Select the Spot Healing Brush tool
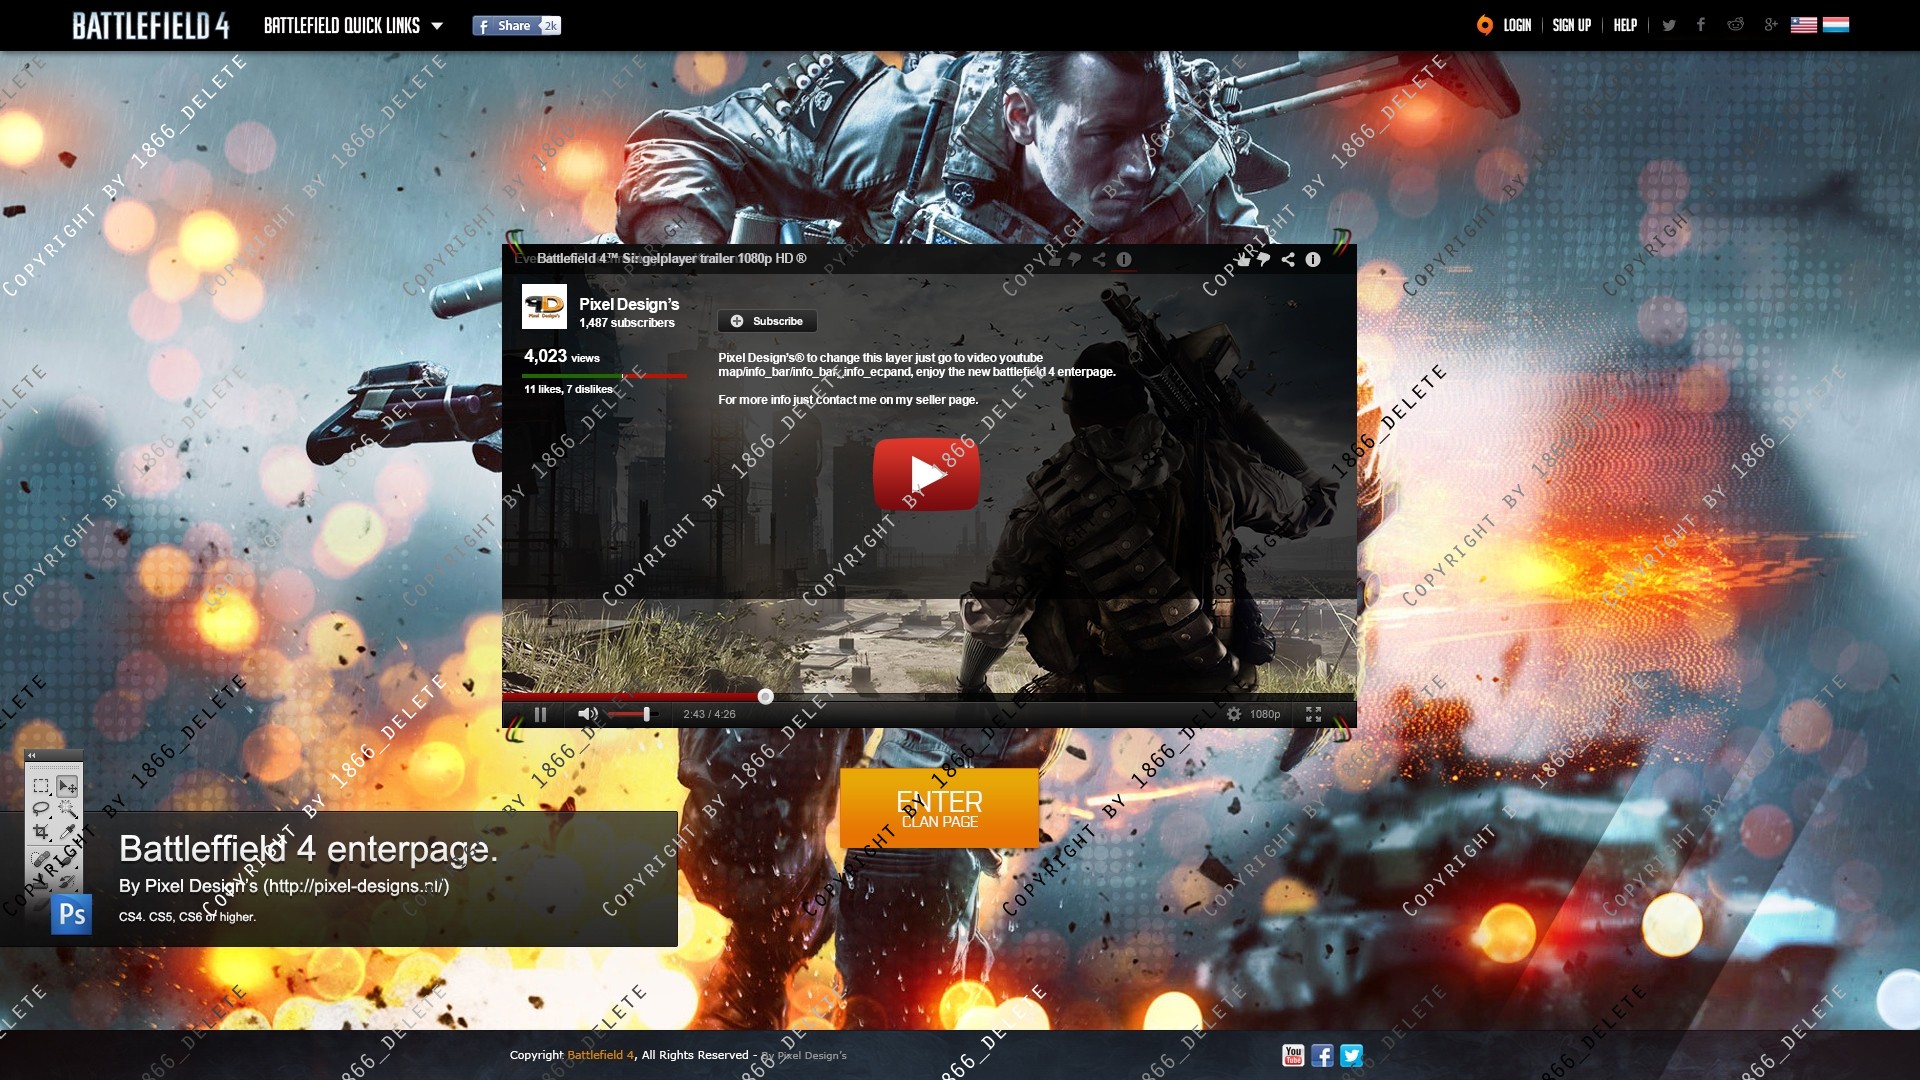Viewport: 1920px width, 1080px height. pos(41,858)
